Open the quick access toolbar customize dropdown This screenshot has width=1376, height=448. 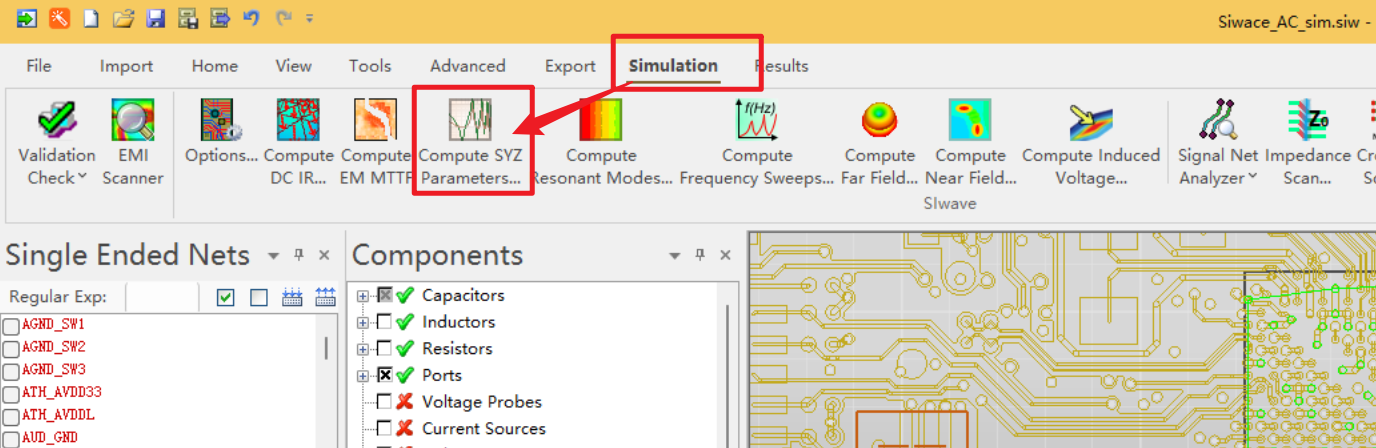(310, 18)
